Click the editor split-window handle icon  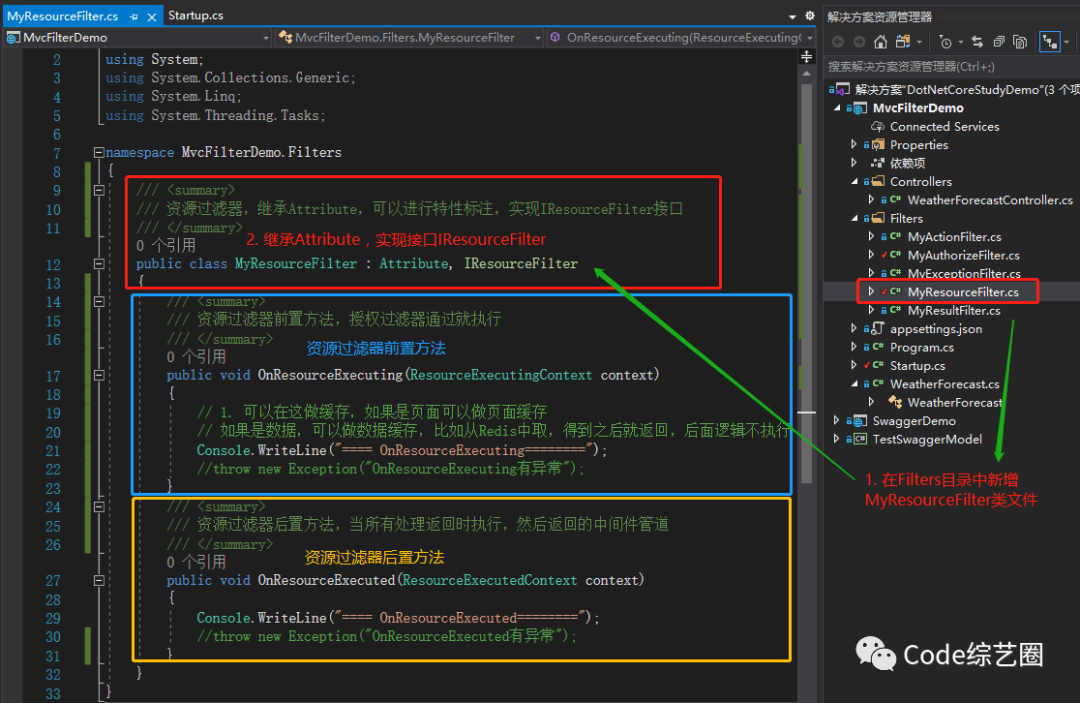[807, 56]
